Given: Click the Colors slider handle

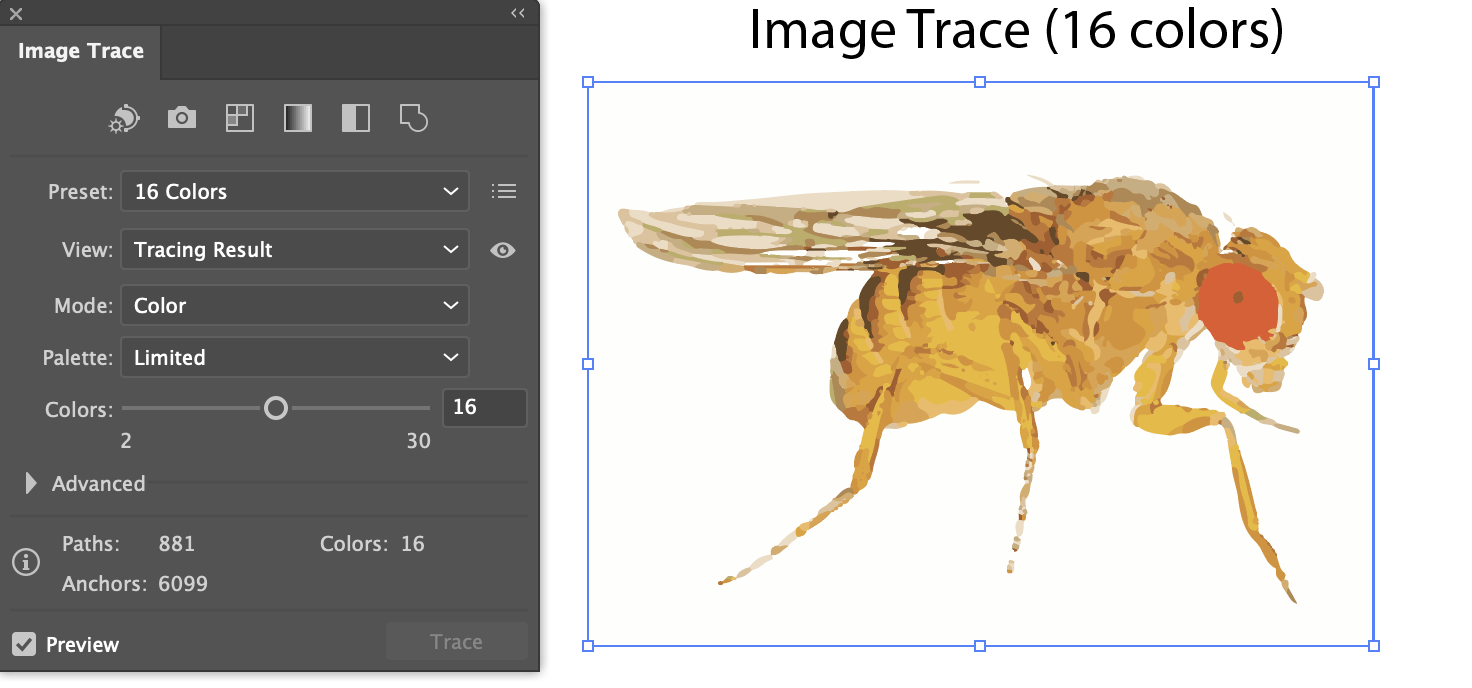Looking at the screenshot, I should [x=276, y=408].
